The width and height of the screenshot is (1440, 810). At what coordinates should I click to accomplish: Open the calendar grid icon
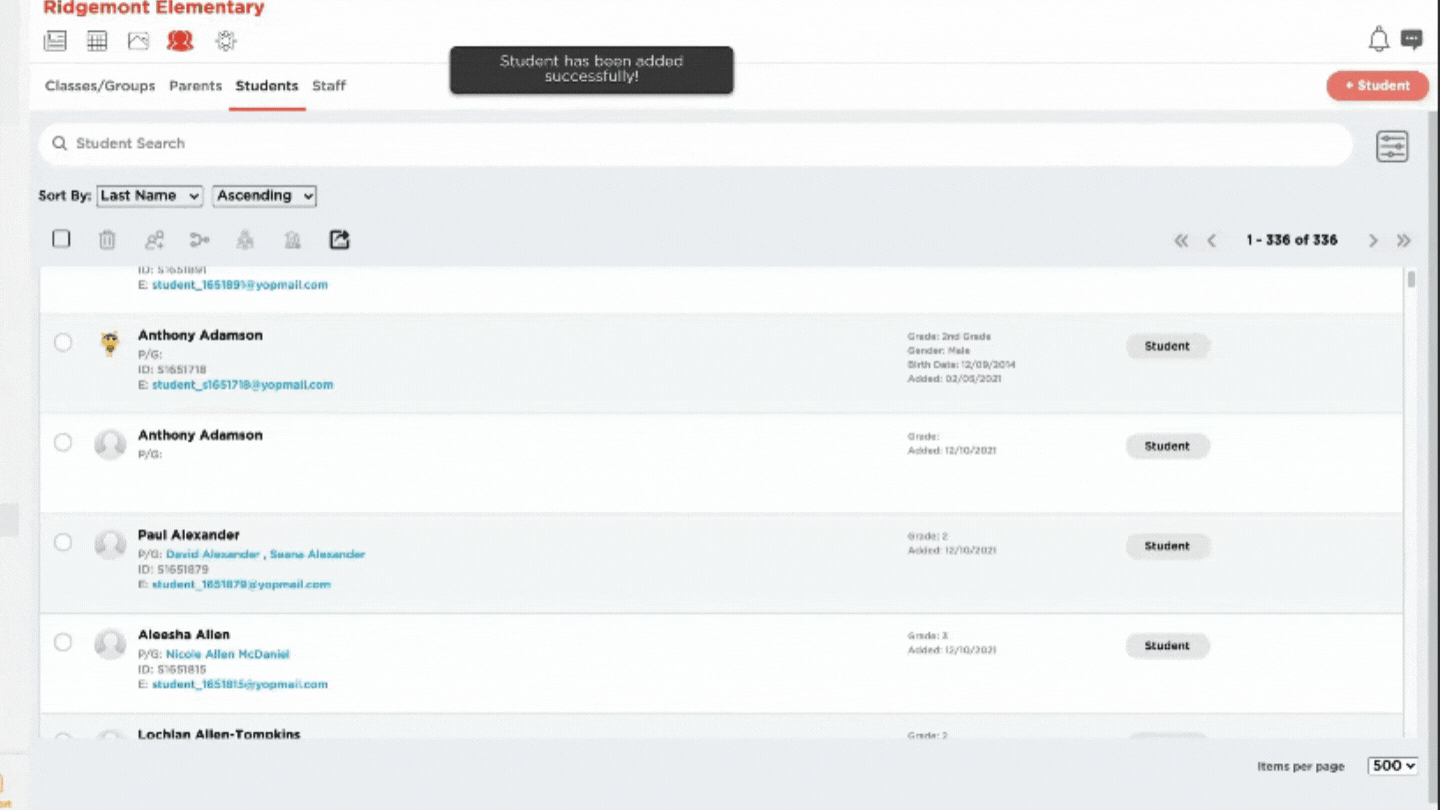point(97,41)
